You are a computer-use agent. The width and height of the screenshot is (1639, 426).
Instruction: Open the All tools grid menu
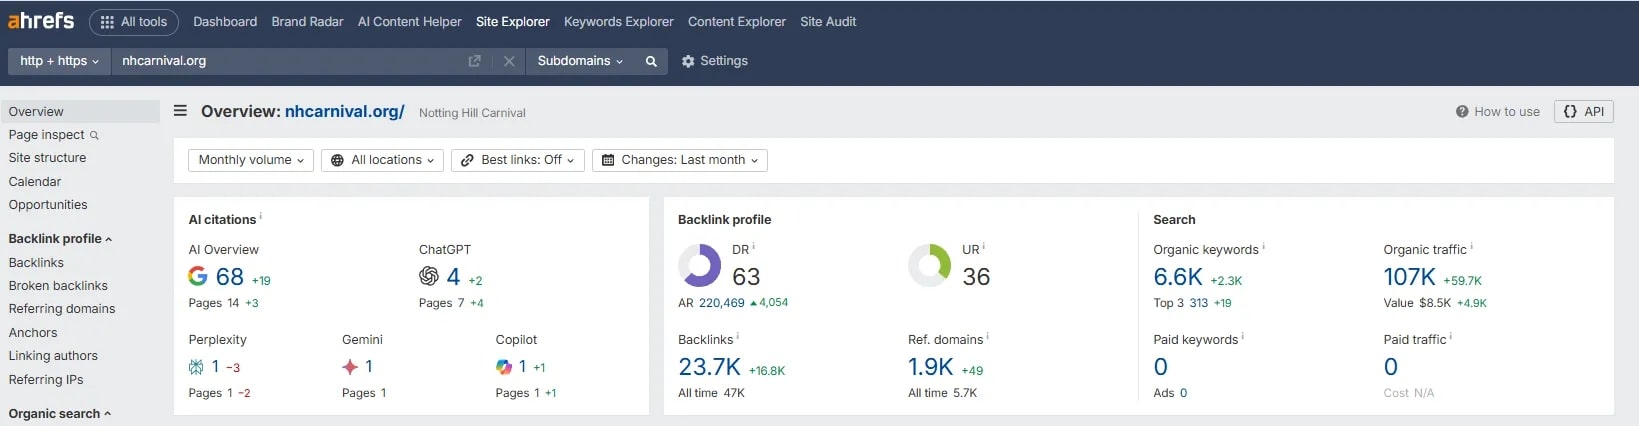pos(134,22)
